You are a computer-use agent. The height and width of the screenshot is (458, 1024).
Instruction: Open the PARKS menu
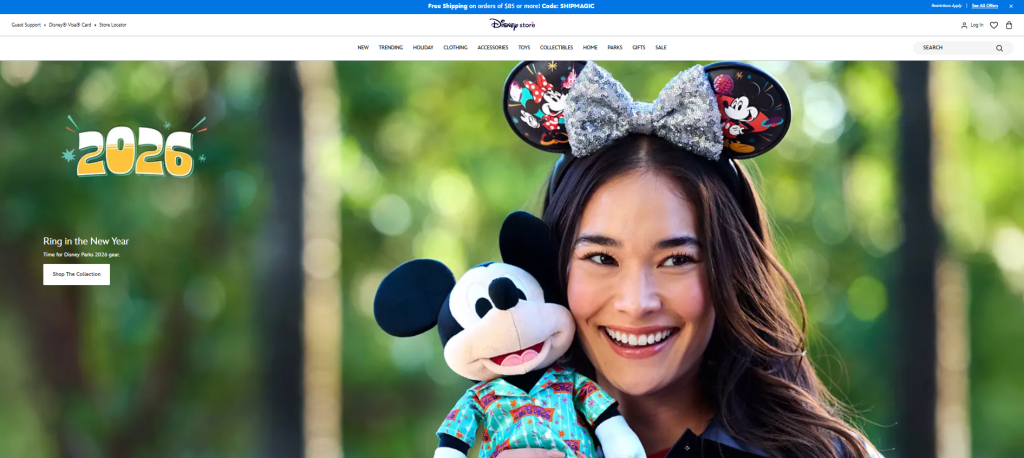(615, 48)
